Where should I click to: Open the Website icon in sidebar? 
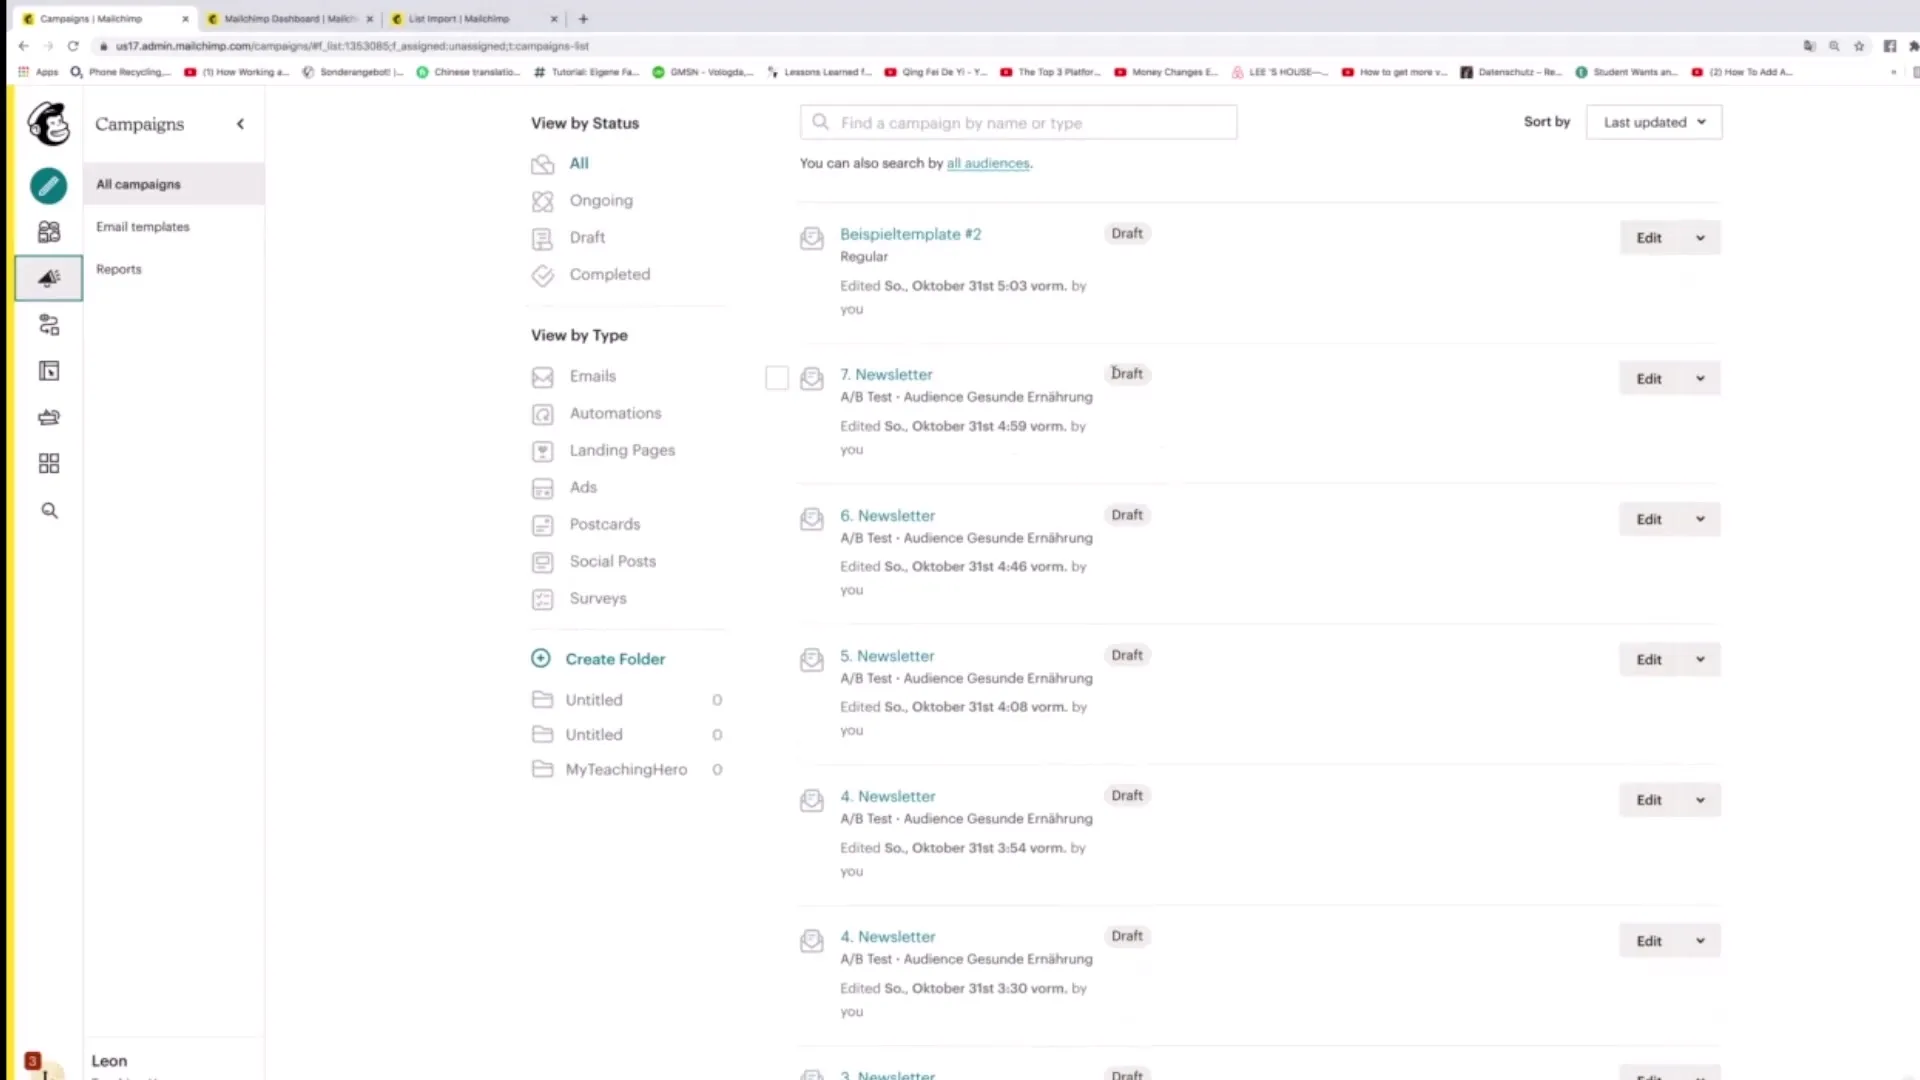pos(48,371)
